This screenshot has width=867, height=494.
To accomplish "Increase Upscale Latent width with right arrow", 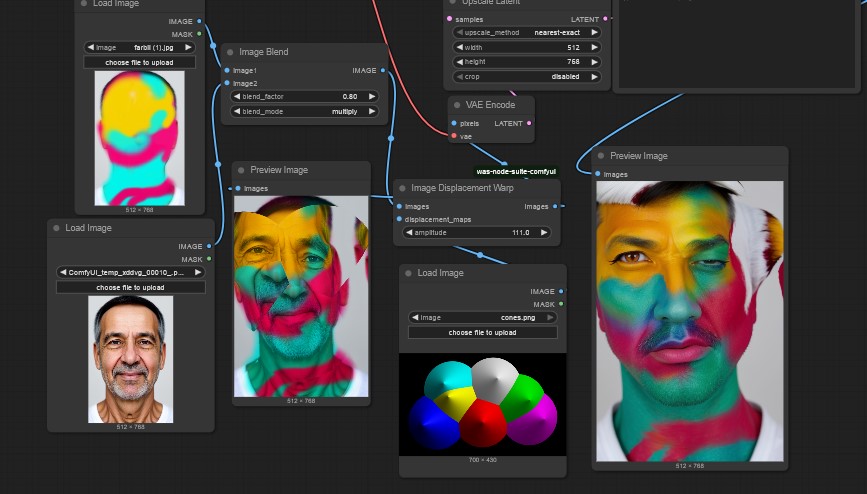I will click(594, 48).
